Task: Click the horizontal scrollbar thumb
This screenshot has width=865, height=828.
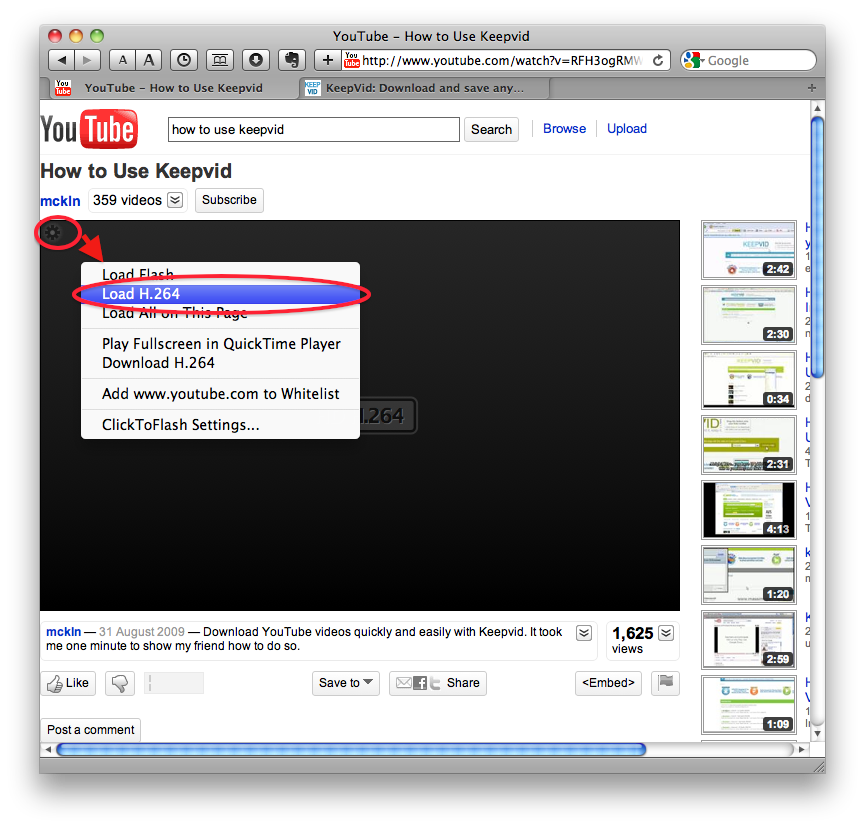Action: [351, 749]
